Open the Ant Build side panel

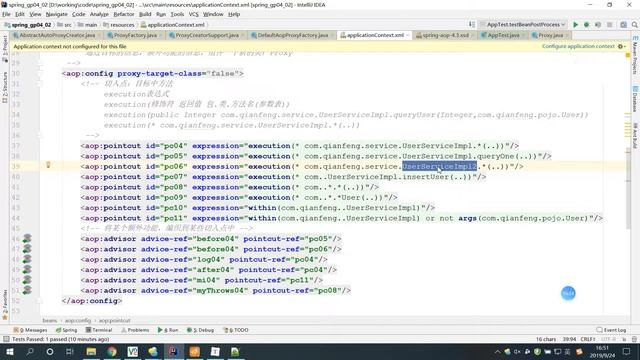point(635,136)
